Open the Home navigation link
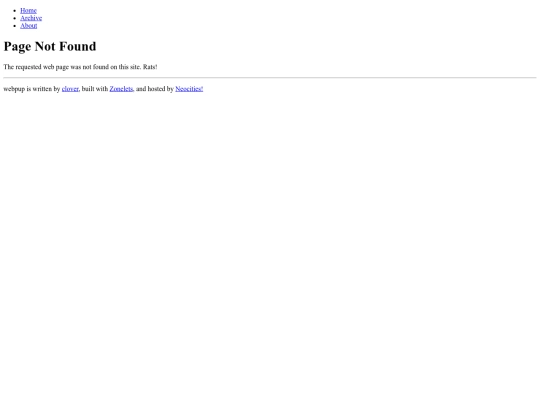540x405 pixels. pos(28,10)
